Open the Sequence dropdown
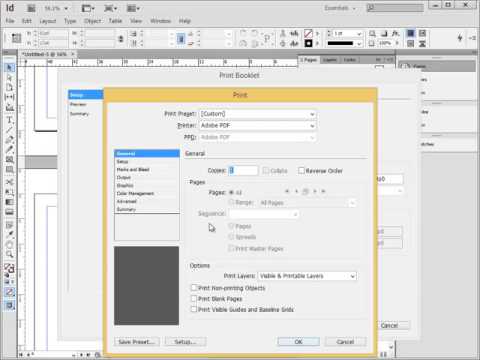The image size is (480, 360). tap(263, 214)
